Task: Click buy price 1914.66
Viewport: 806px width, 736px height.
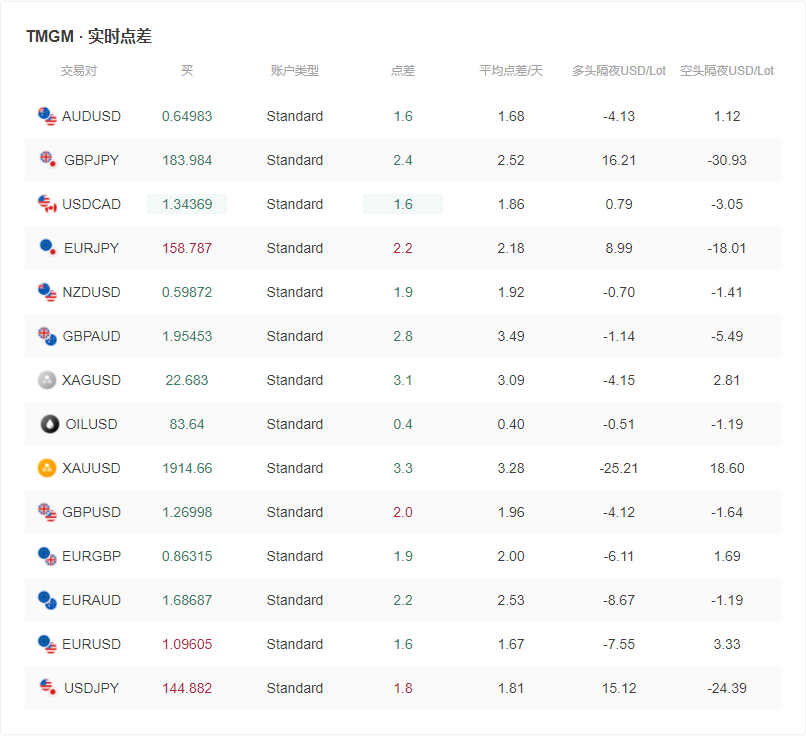Action: click(187, 468)
